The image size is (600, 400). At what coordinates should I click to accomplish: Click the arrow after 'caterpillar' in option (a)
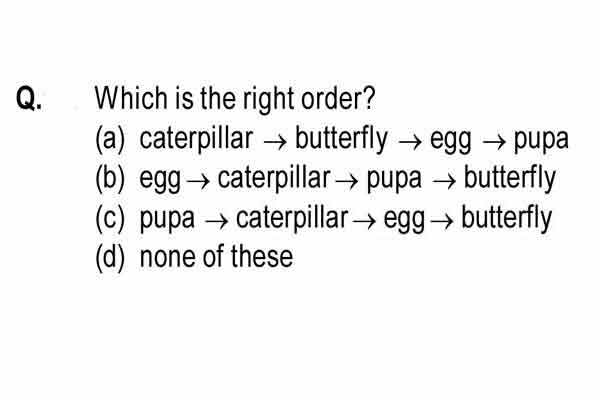(275, 142)
